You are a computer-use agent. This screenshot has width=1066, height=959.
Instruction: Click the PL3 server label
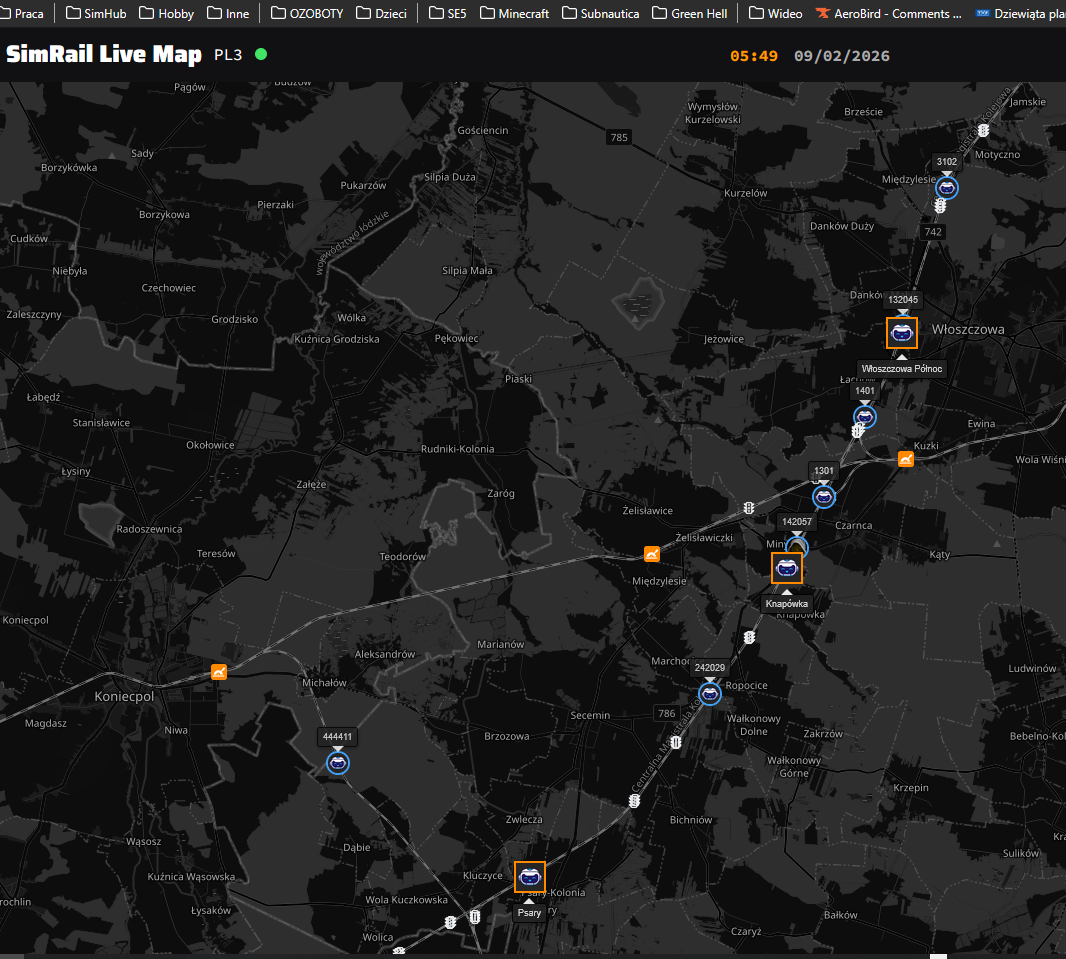click(228, 55)
